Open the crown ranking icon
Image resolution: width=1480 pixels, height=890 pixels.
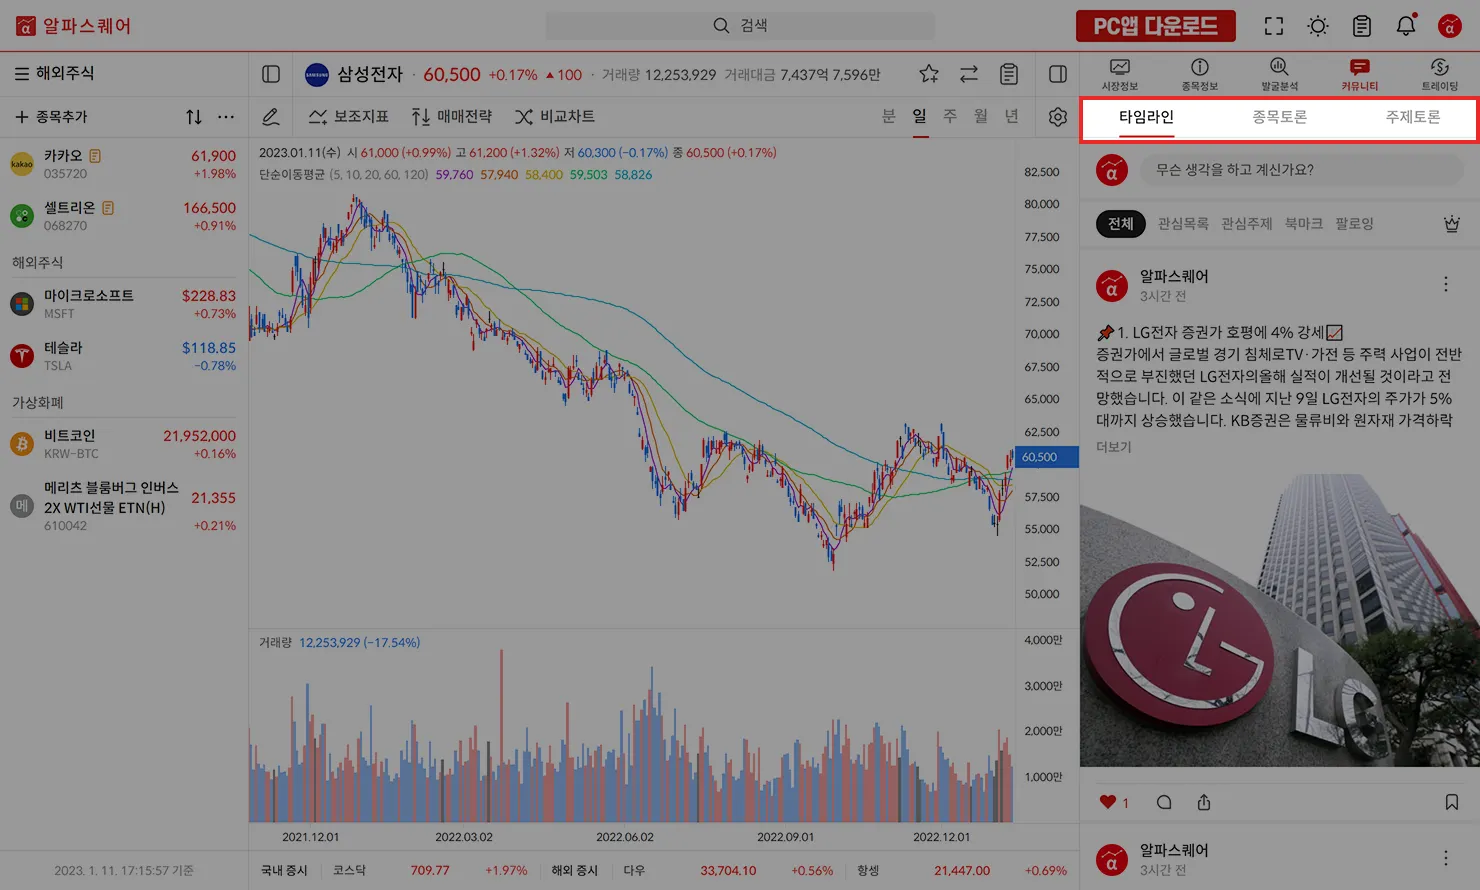(1452, 224)
